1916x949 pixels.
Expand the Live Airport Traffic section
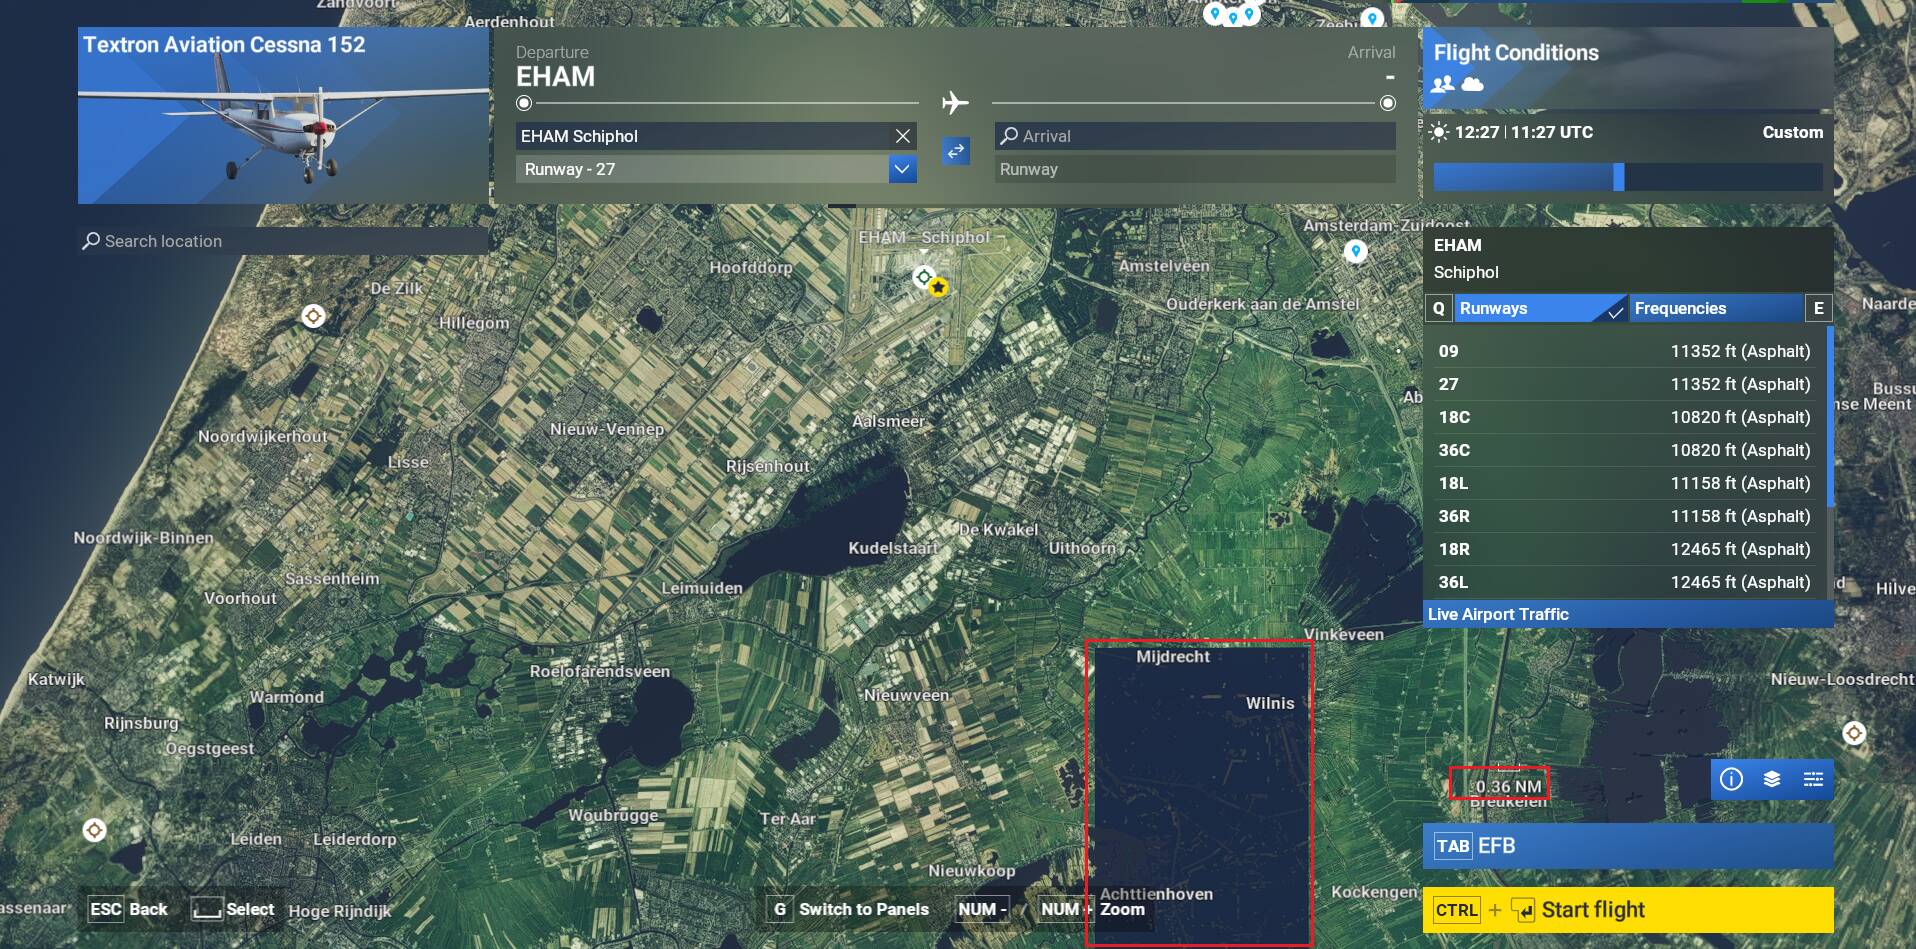point(1627,614)
